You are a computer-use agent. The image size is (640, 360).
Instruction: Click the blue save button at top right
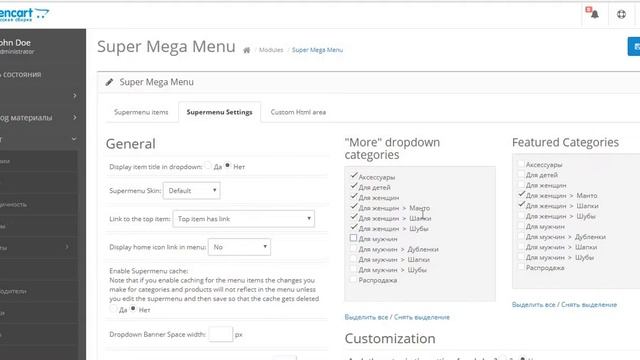click(x=634, y=47)
